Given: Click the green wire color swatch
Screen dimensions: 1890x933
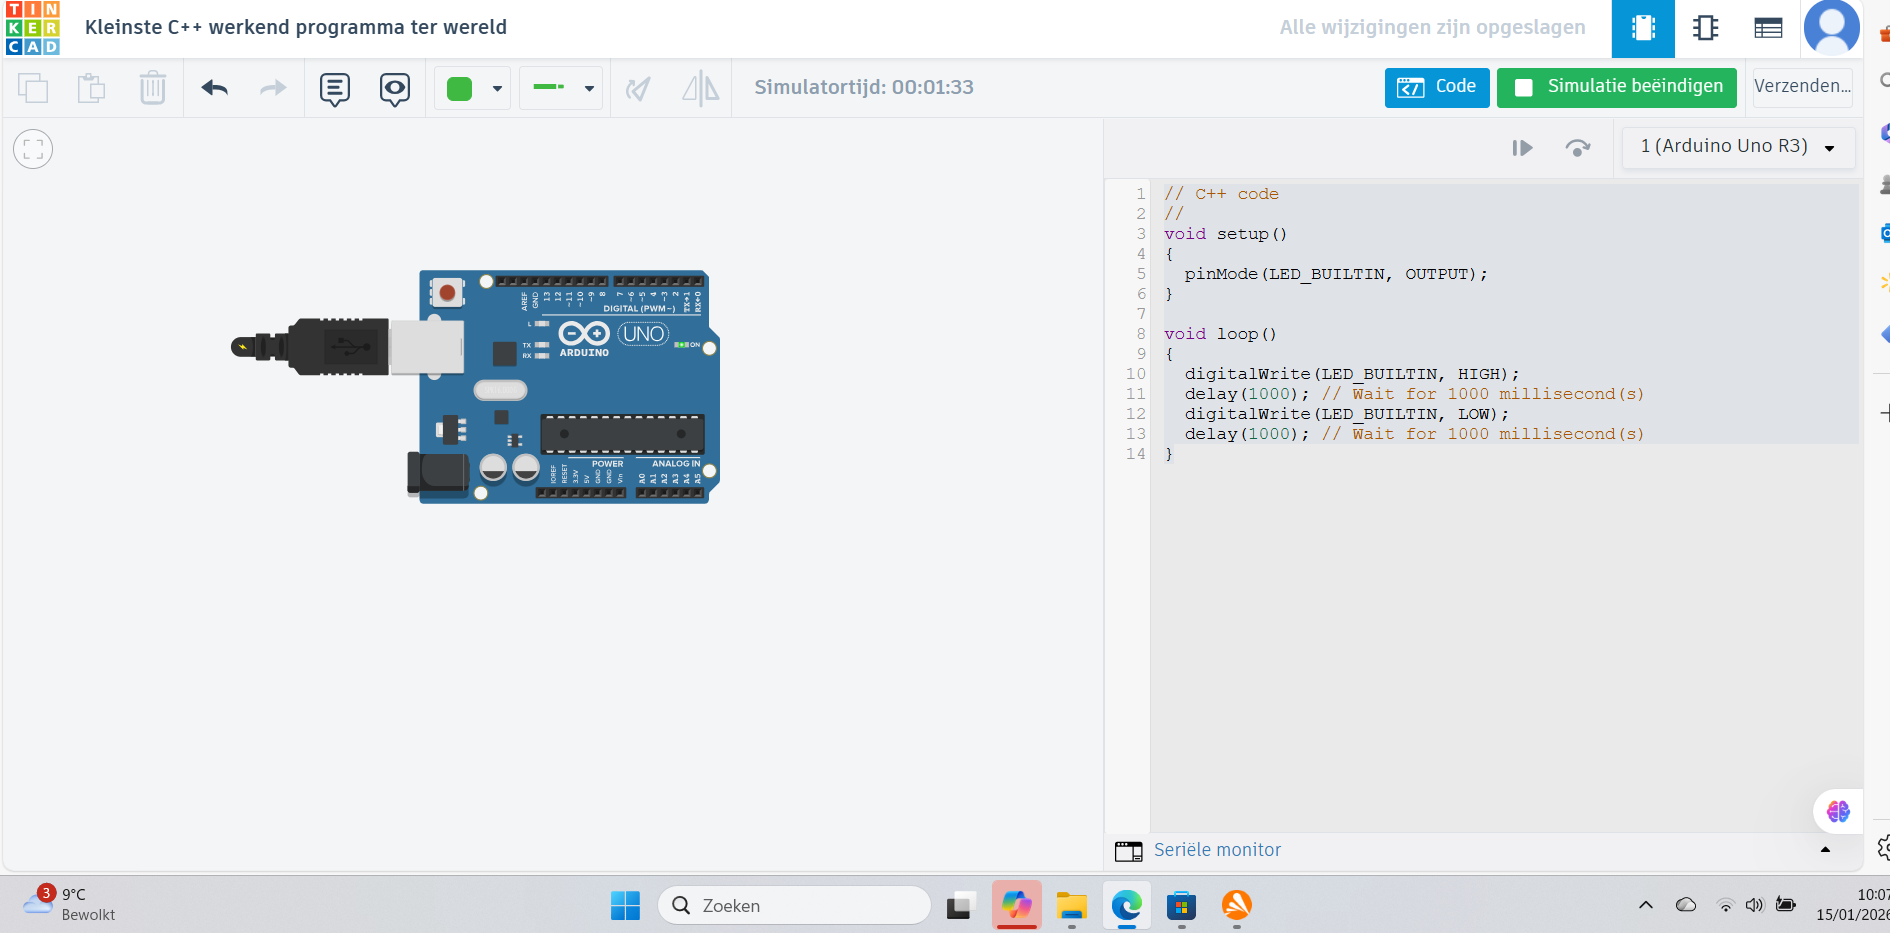Looking at the screenshot, I should (x=459, y=88).
